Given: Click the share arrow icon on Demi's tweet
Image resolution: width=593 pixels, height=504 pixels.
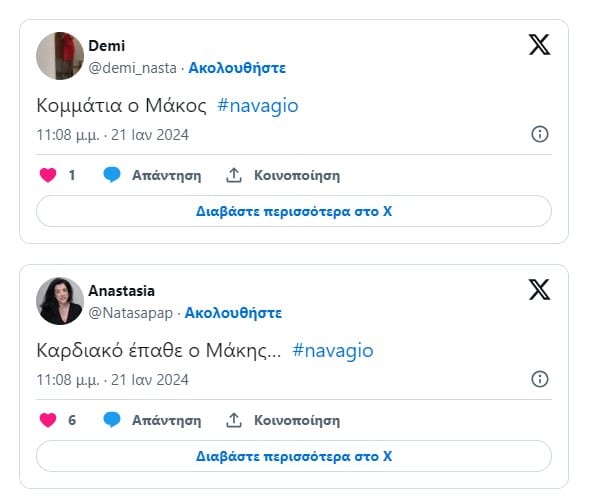Looking at the screenshot, I should coord(234,175).
